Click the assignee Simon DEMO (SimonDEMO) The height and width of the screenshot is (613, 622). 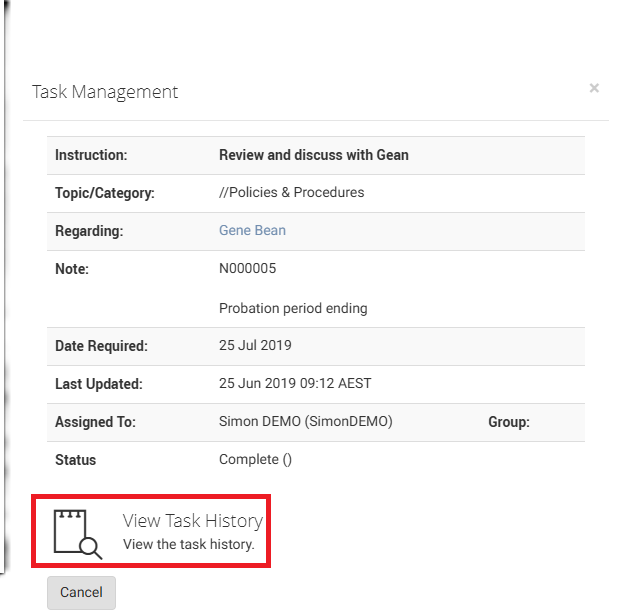tap(305, 422)
